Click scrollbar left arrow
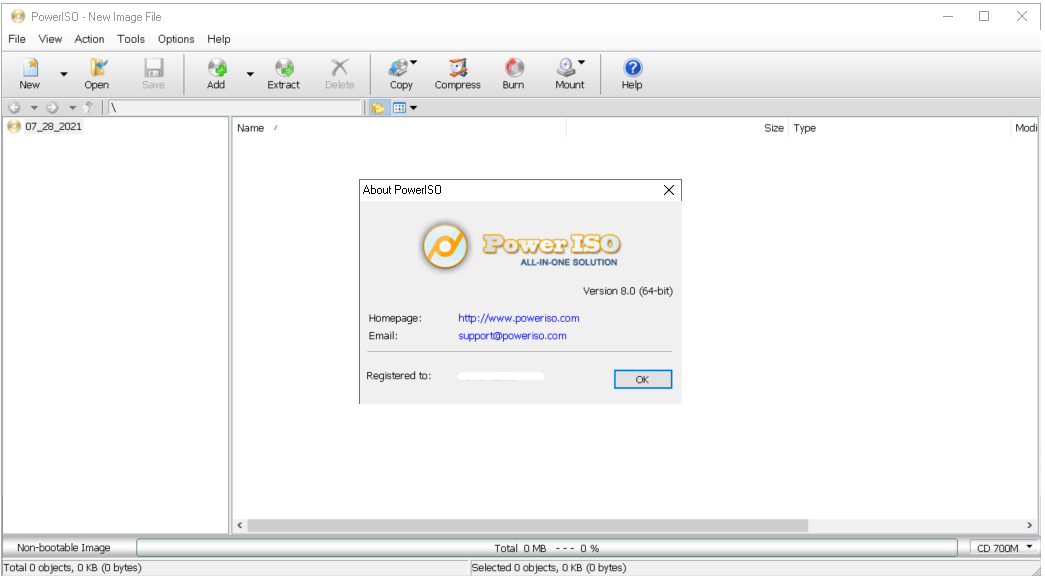 240,525
